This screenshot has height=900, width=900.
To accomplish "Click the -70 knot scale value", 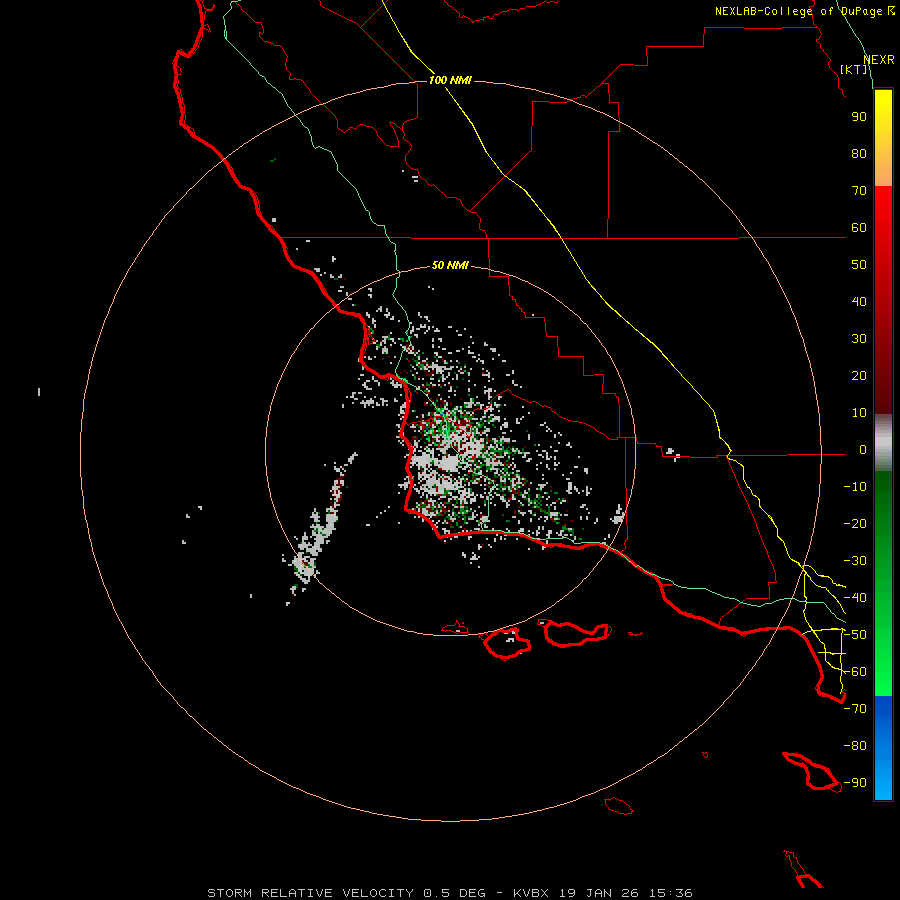I will click(855, 709).
